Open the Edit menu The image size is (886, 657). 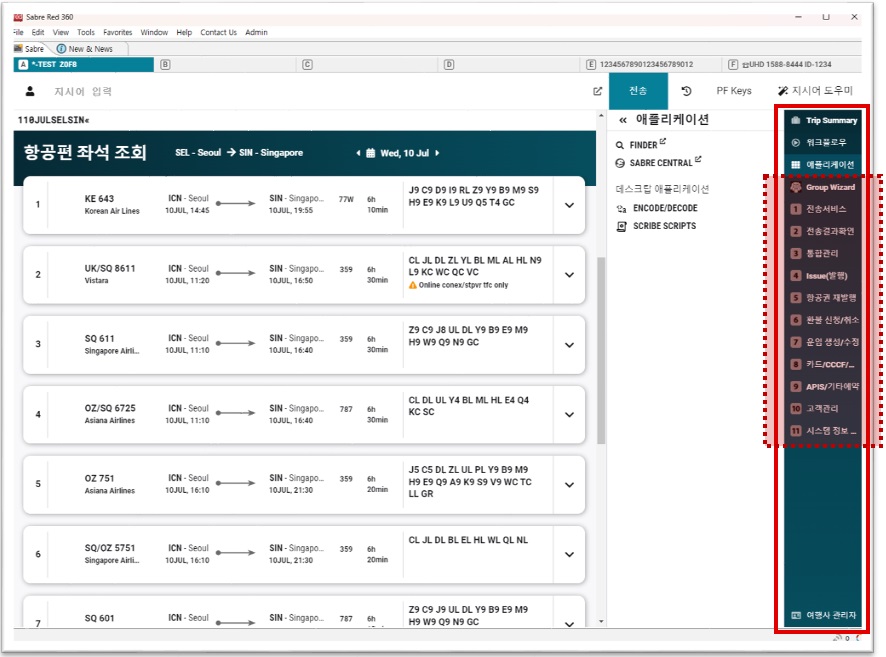click(38, 32)
